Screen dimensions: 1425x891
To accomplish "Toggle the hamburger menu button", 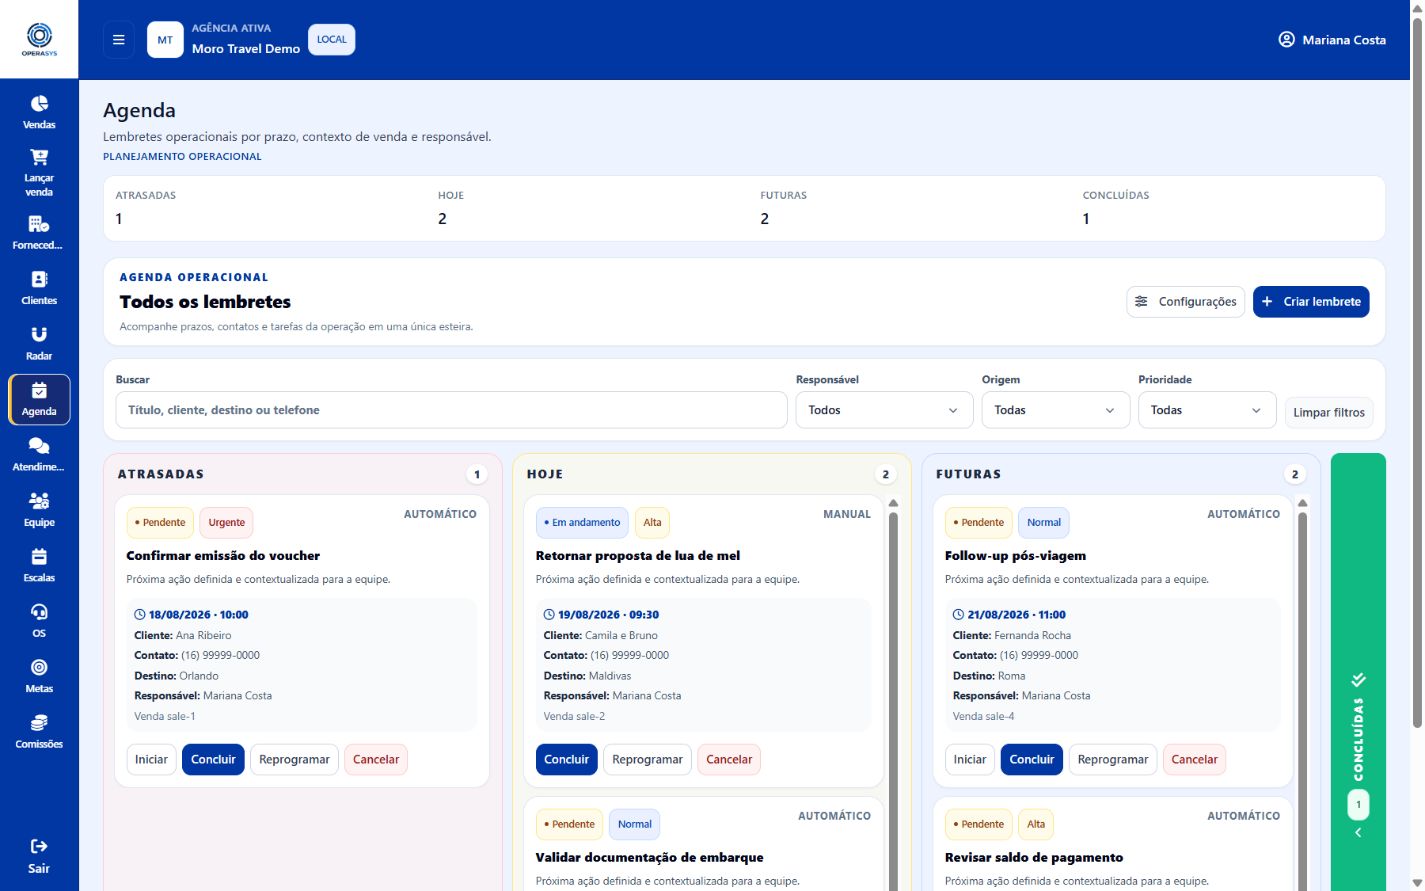I will [x=119, y=40].
